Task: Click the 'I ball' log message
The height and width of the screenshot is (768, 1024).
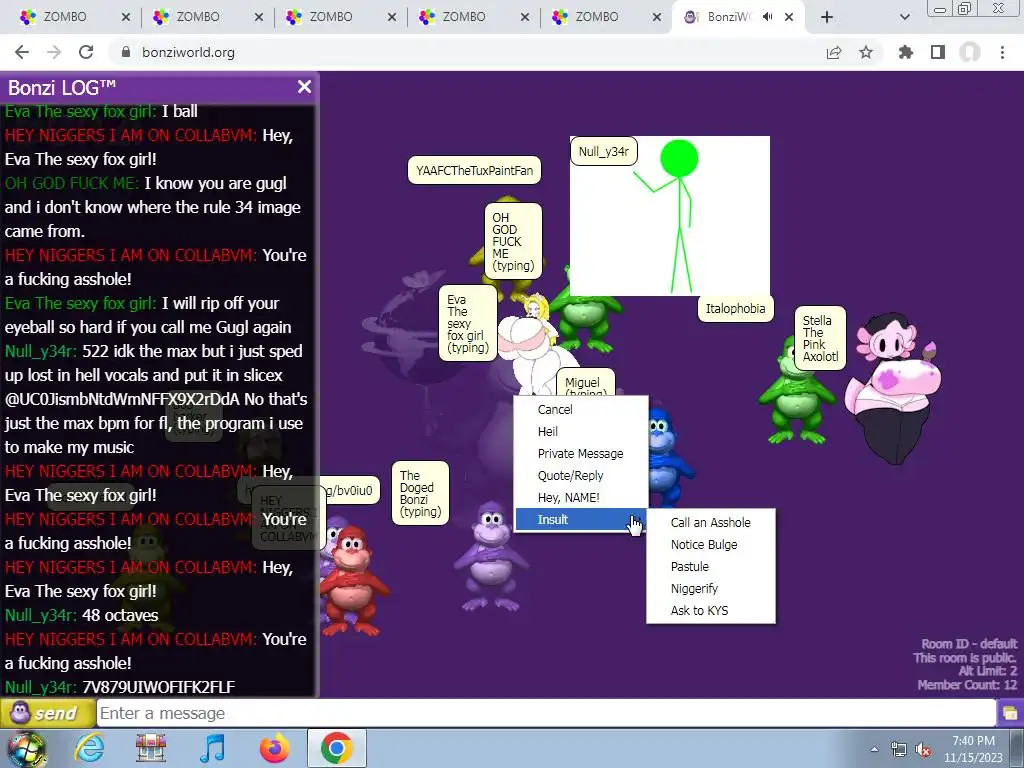Action: (x=180, y=111)
